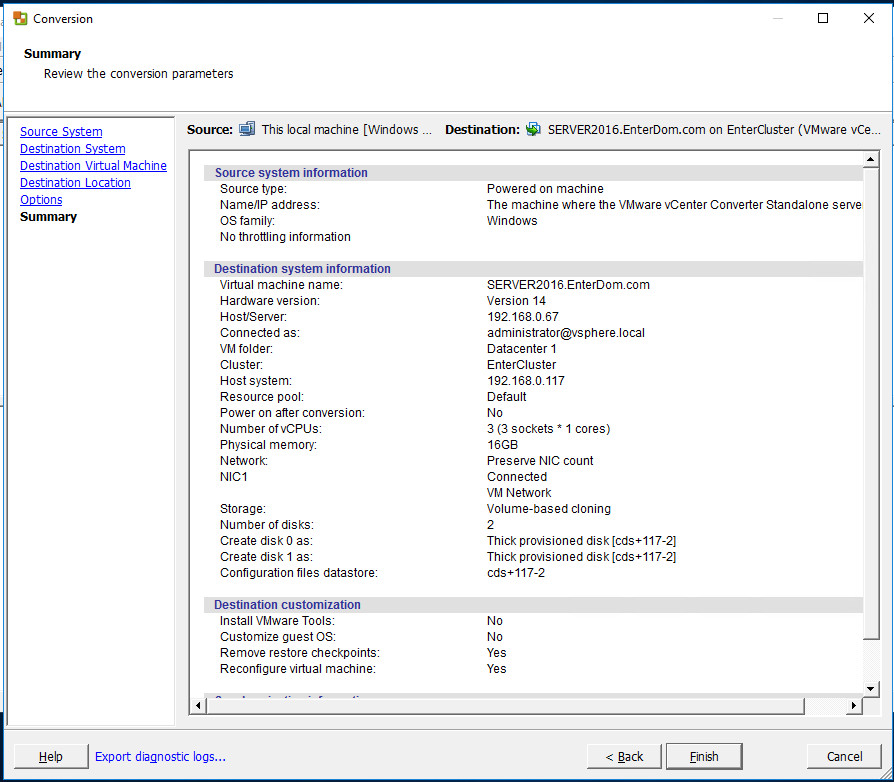This screenshot has height=782, width=894.
Task: Click the 'Version 14' hardware value
Action: pyautogui.click(x=516, y=300)
